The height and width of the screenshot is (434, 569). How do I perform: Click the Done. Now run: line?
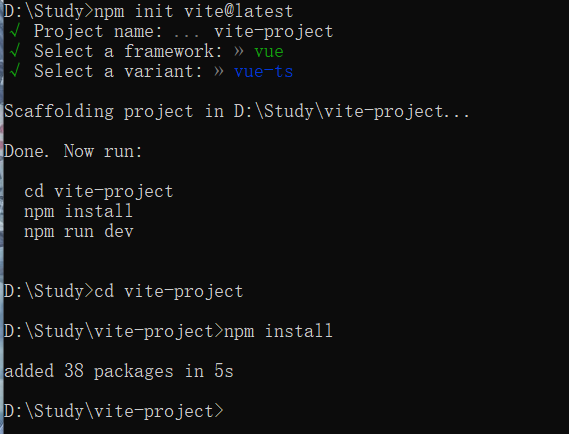click(x=73, y=151)
